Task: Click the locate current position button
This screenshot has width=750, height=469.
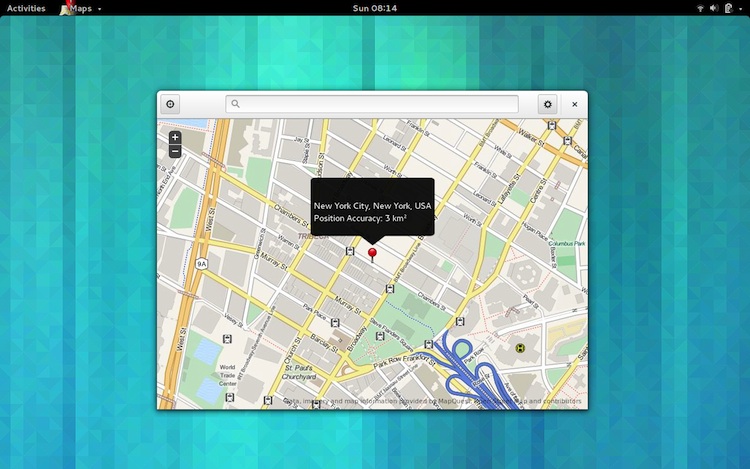Action: 170,104
